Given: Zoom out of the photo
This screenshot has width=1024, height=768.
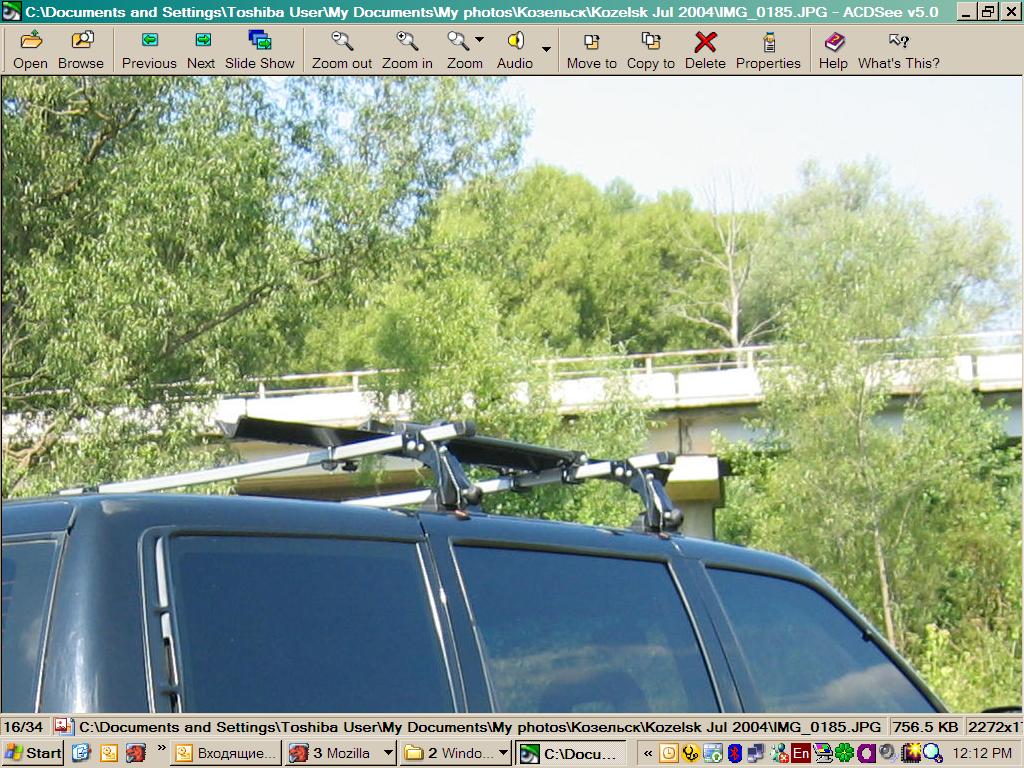Looking at the screenshot, I should [x=342, y=50].
